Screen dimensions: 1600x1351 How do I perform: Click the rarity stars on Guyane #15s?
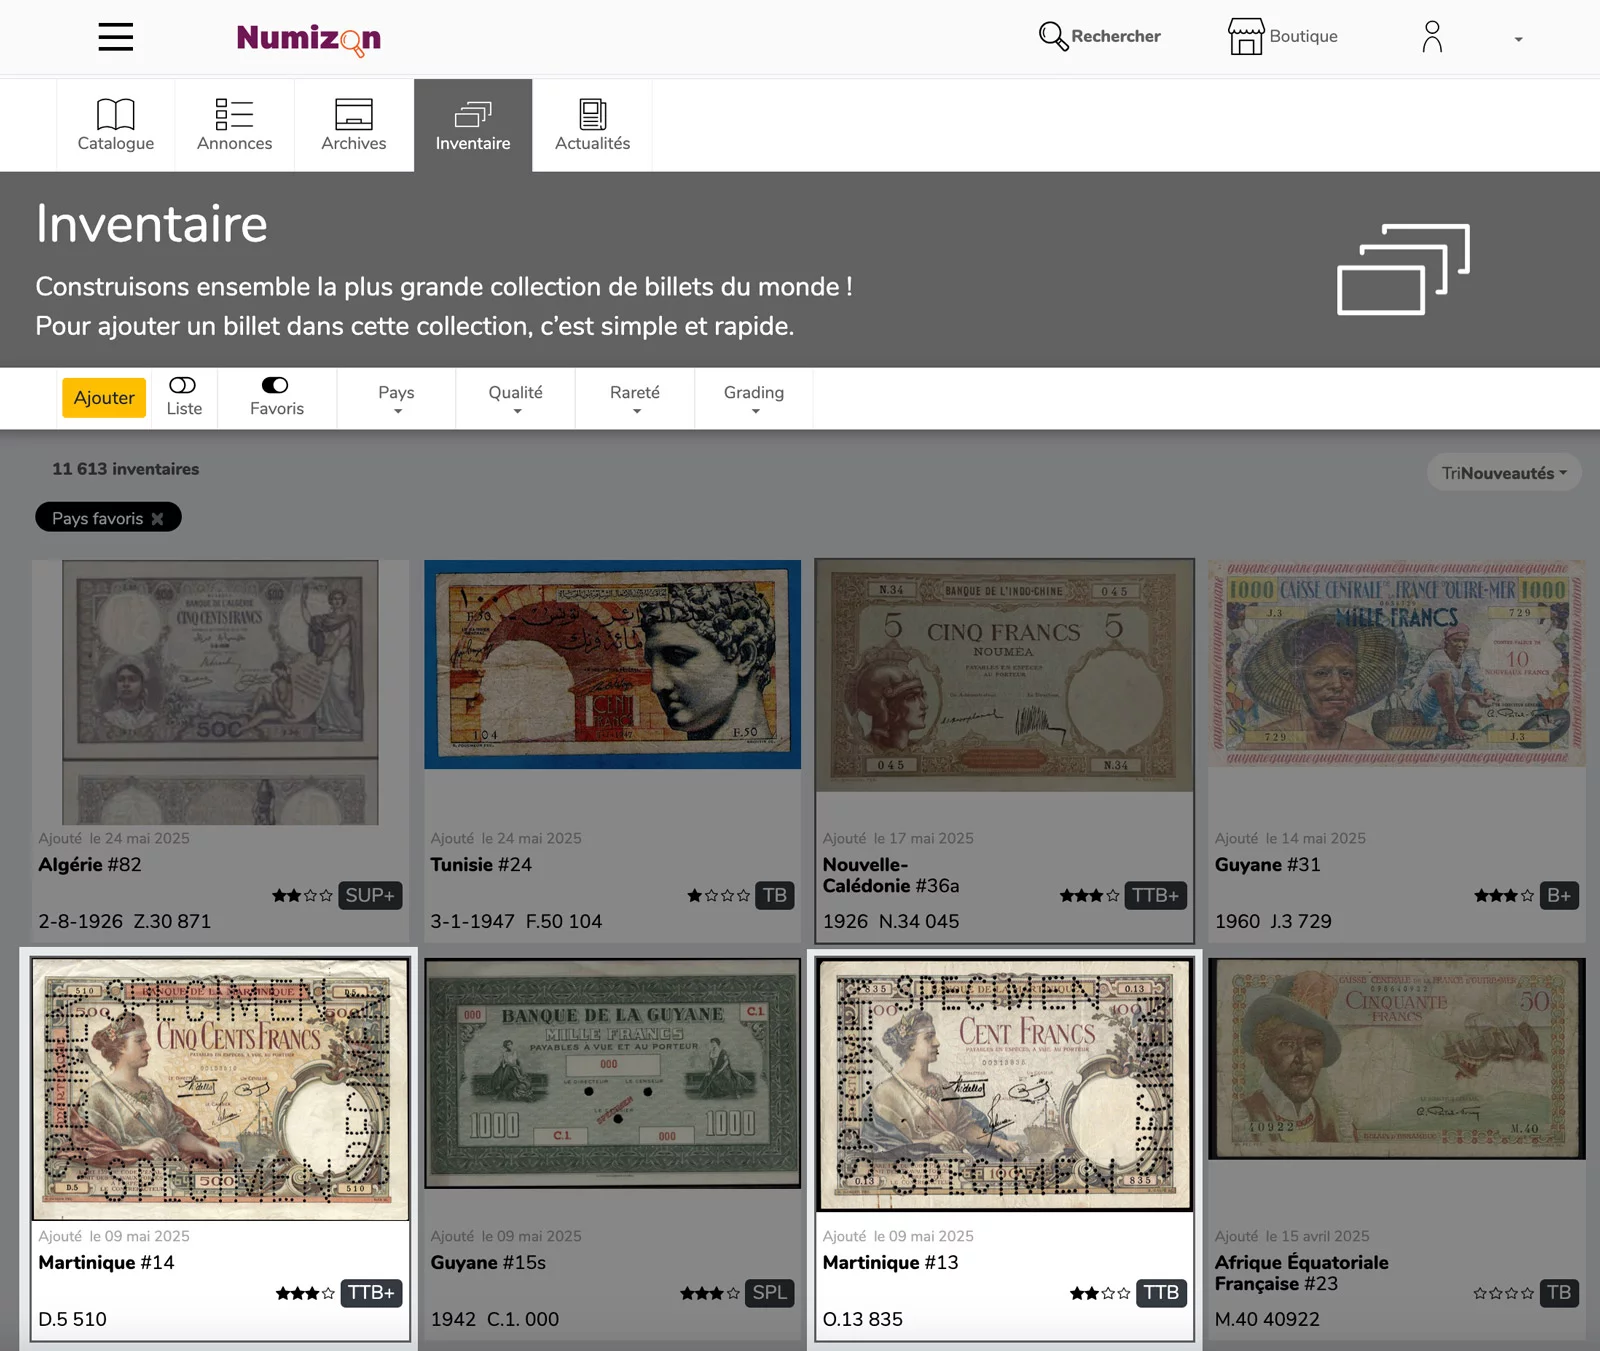point(710,1293)
